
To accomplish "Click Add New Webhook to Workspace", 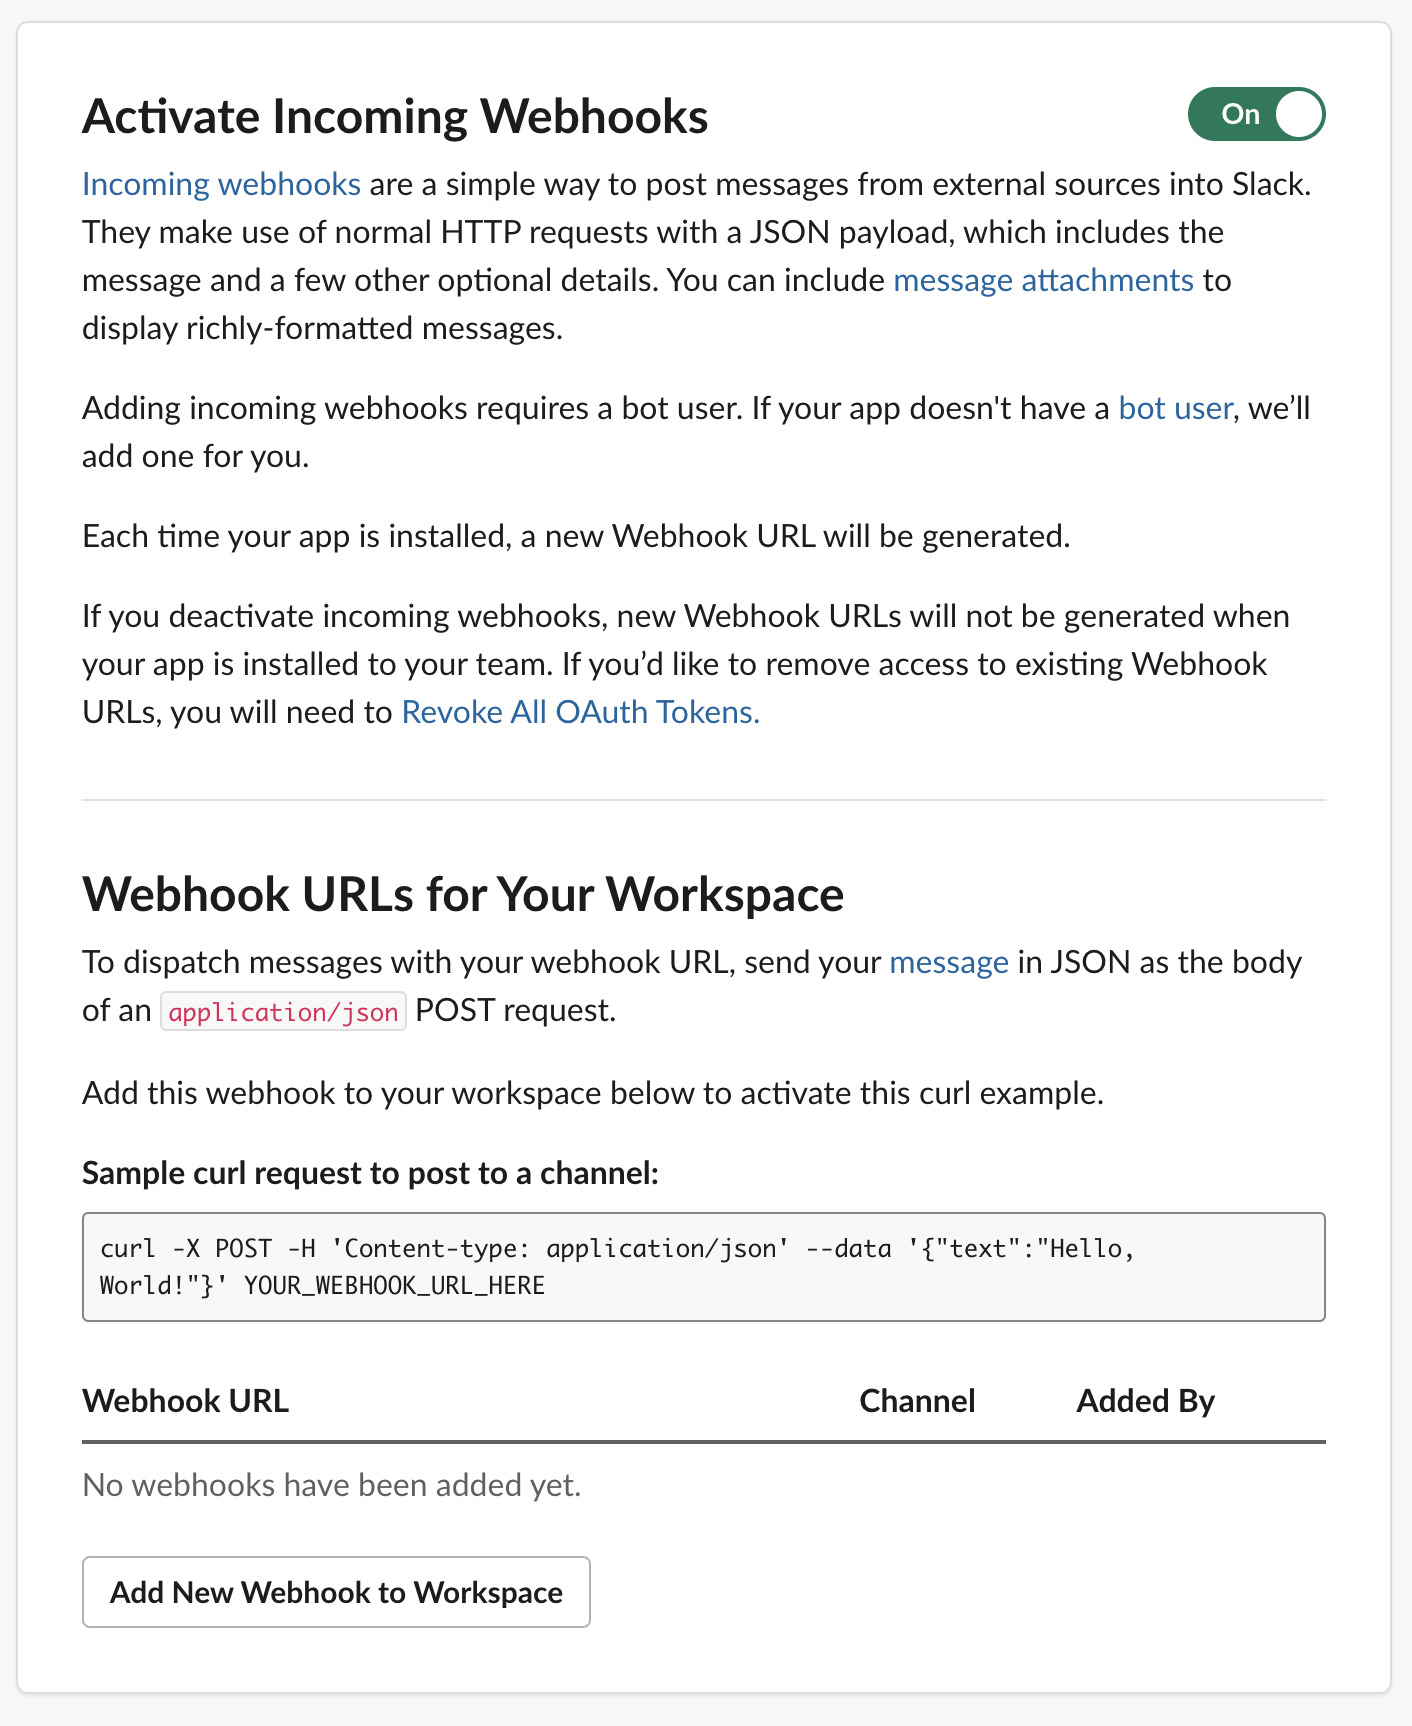I will tap(336, 1592).
